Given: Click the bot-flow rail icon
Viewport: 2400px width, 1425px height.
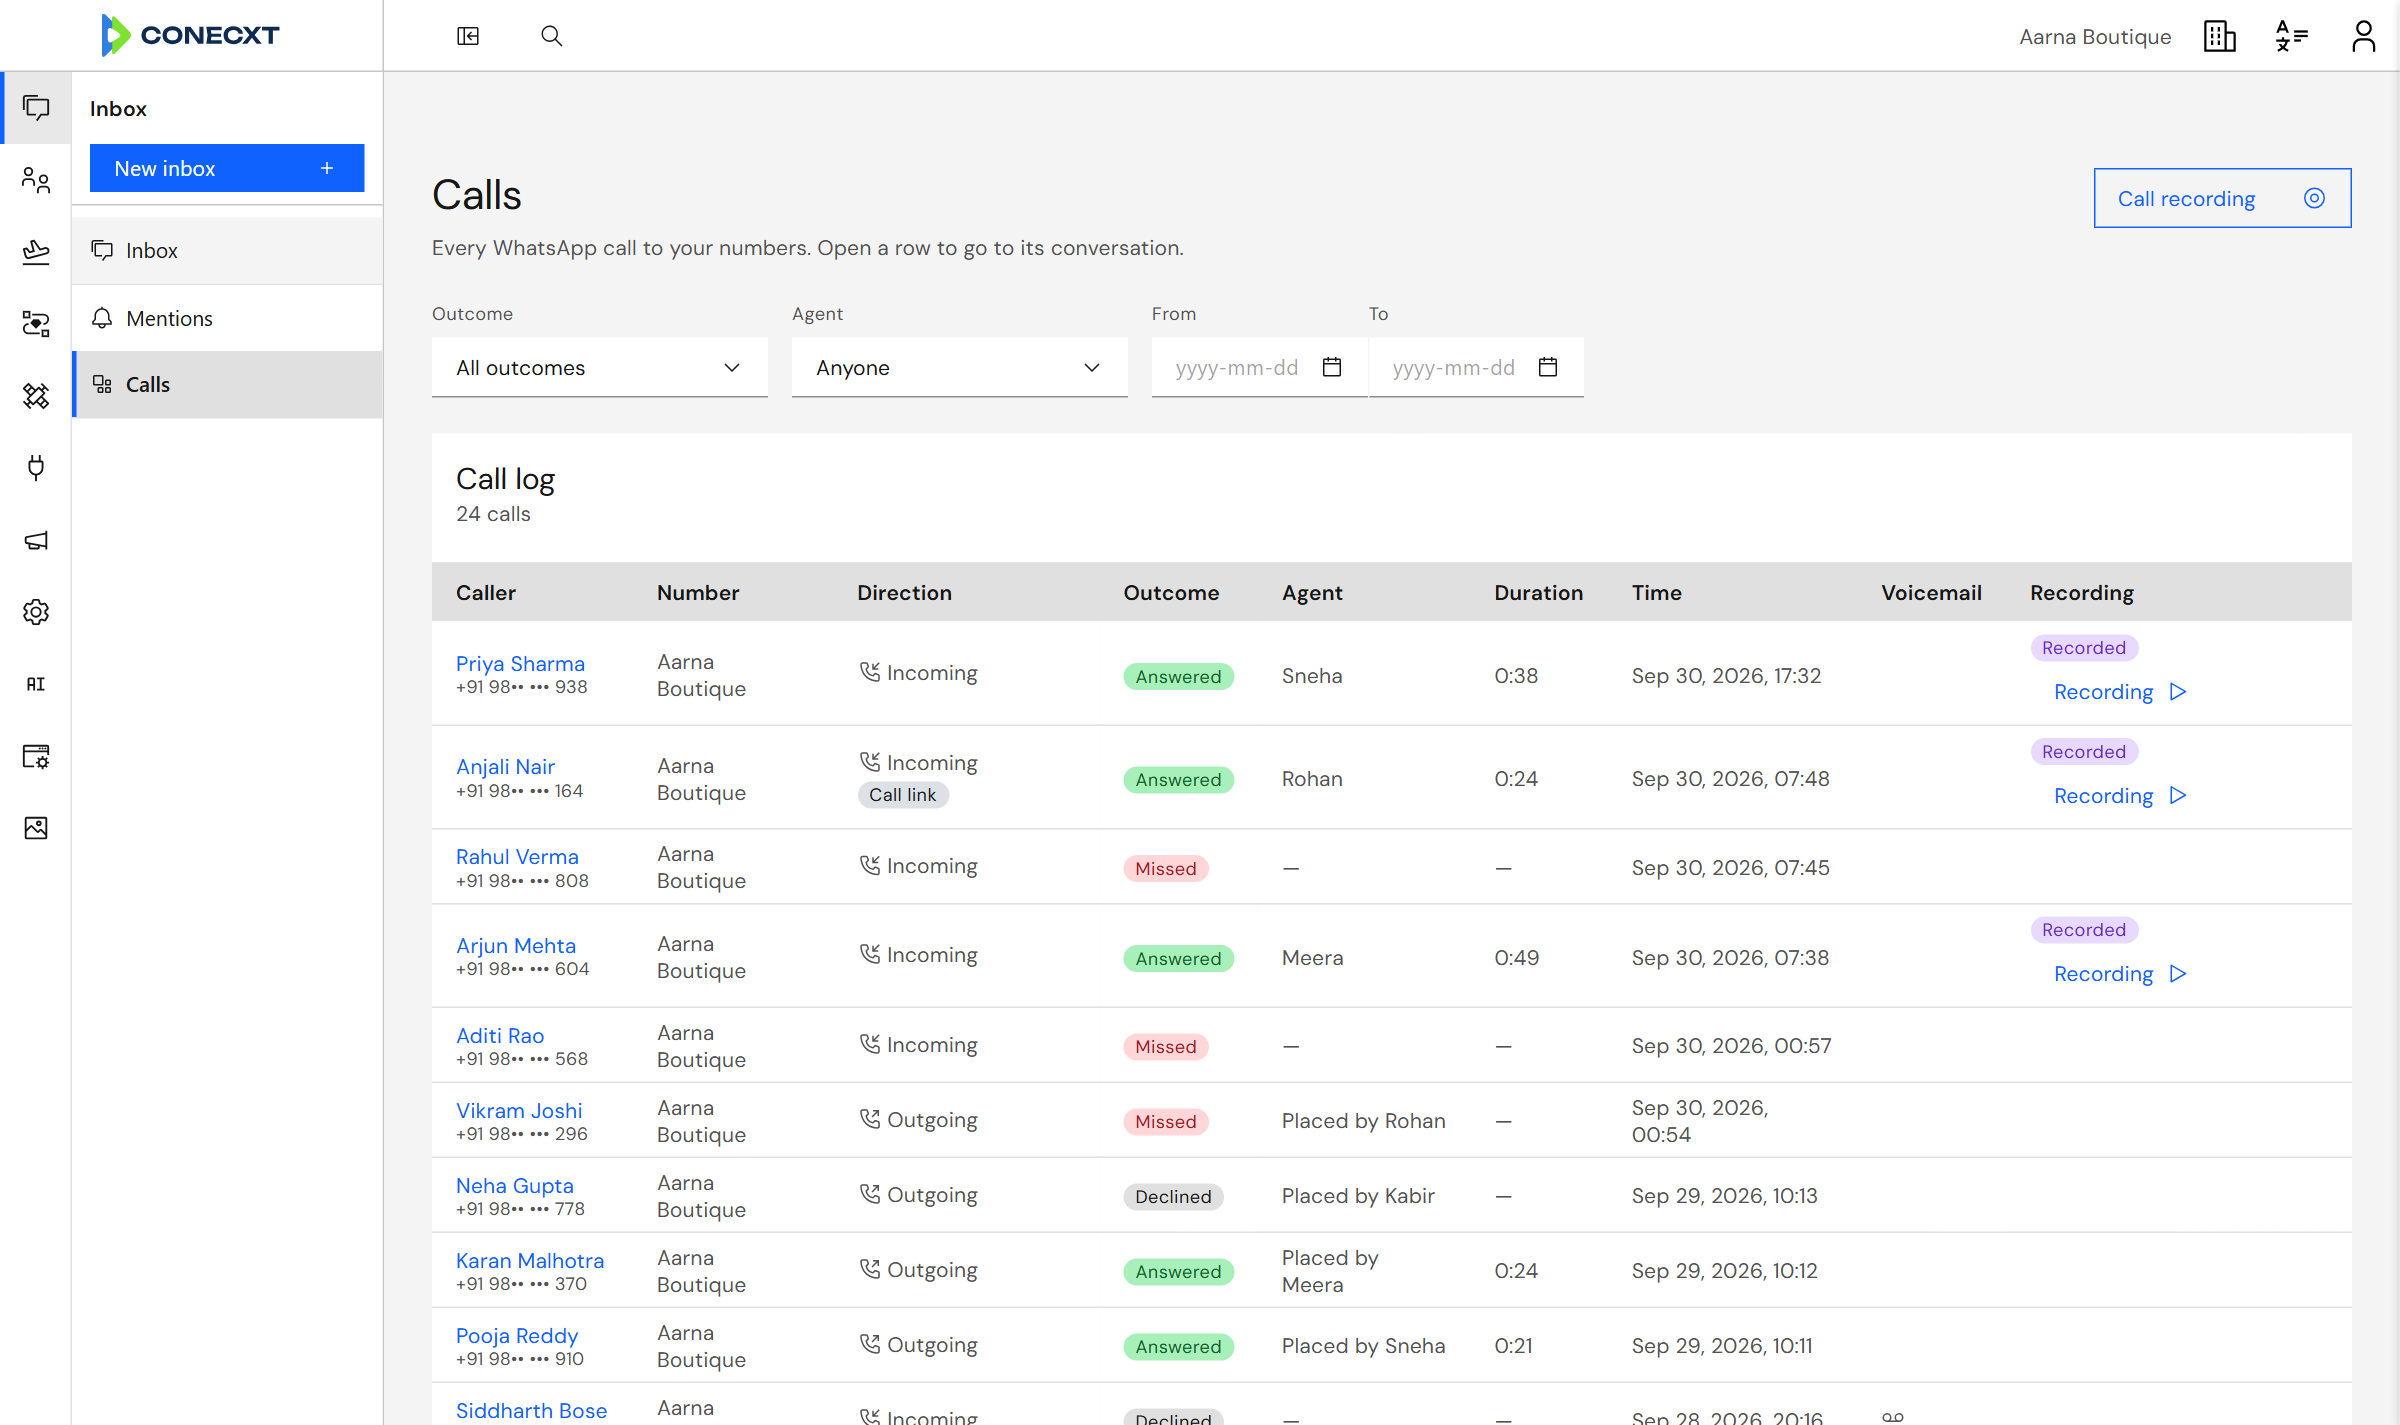Looking at the screenshot, I should (36, 324).
